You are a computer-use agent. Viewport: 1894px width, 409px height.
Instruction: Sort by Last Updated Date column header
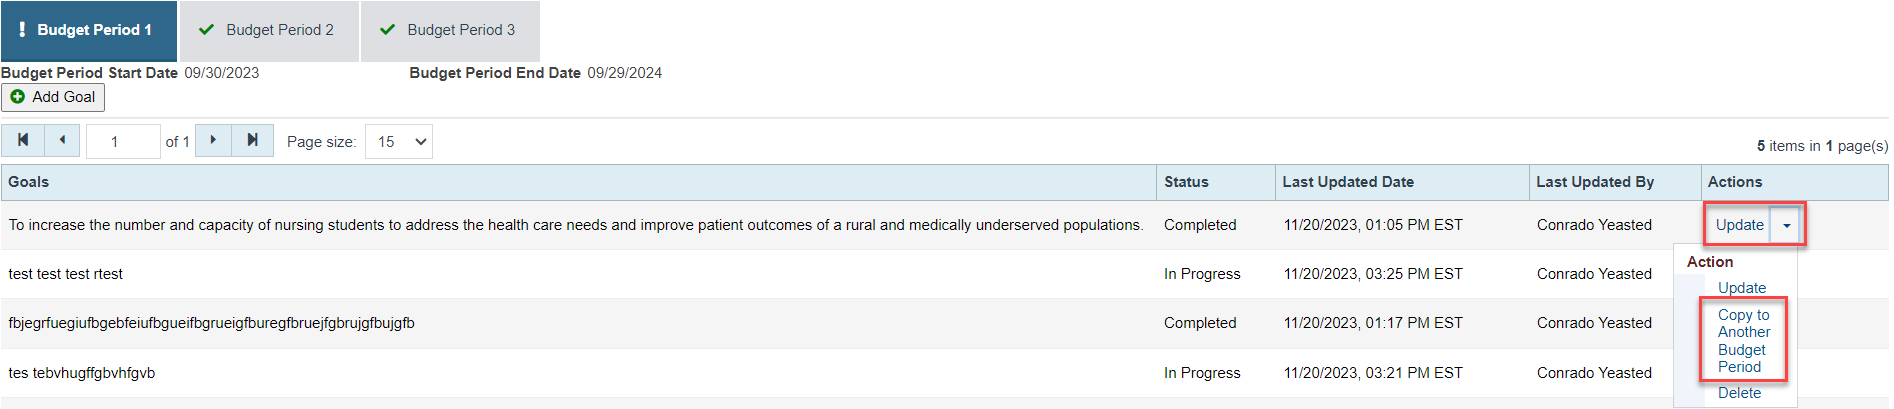click(1348, 182)
